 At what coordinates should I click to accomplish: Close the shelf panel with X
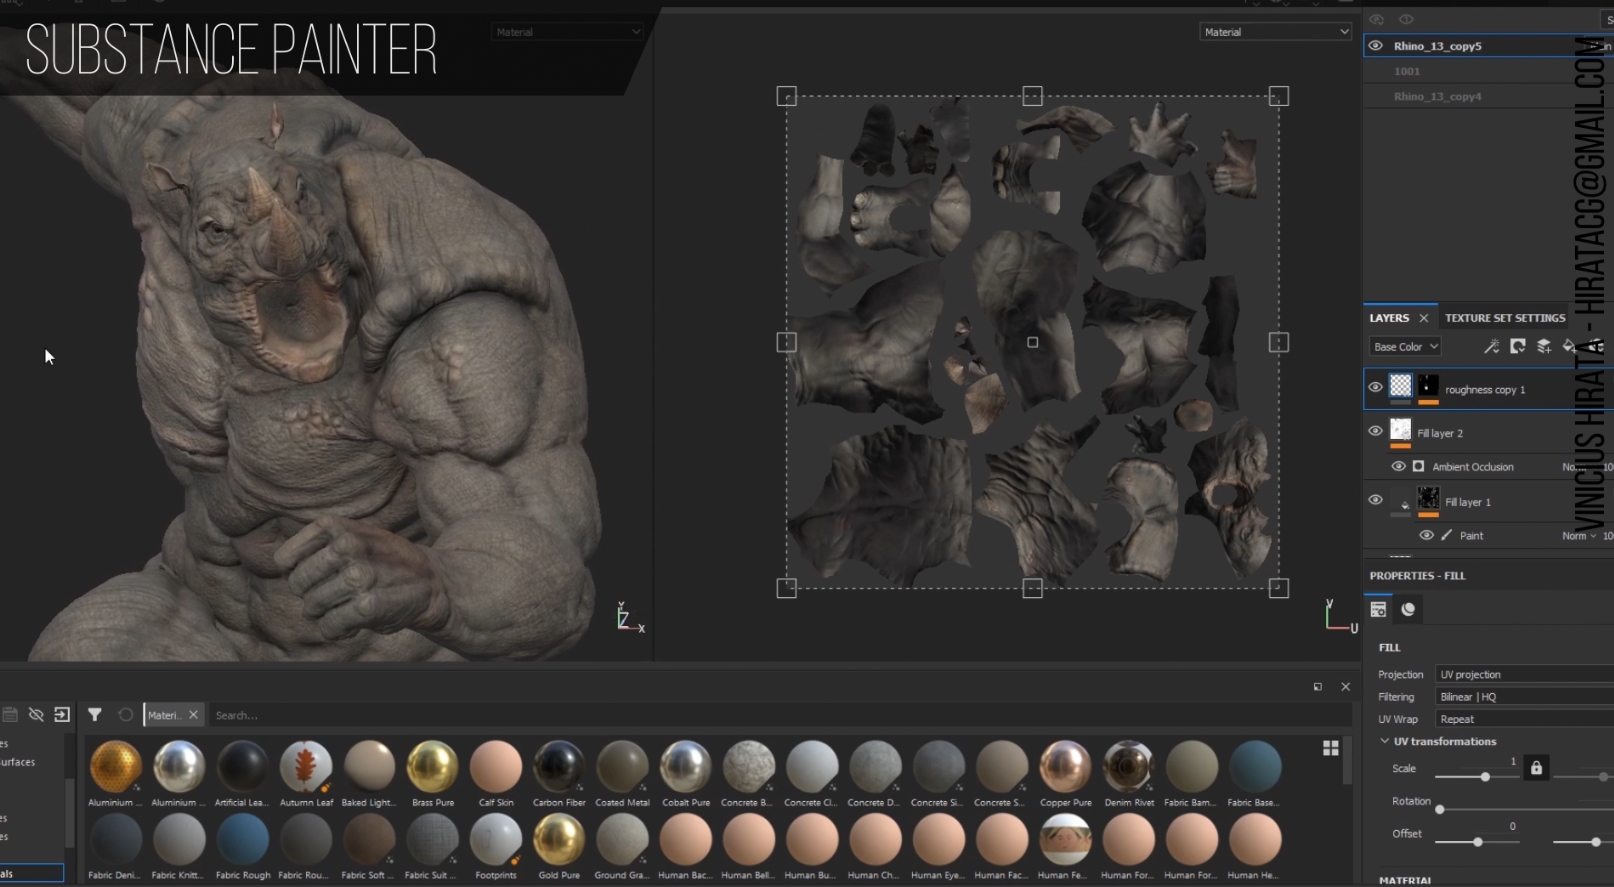coord(1346,686)
